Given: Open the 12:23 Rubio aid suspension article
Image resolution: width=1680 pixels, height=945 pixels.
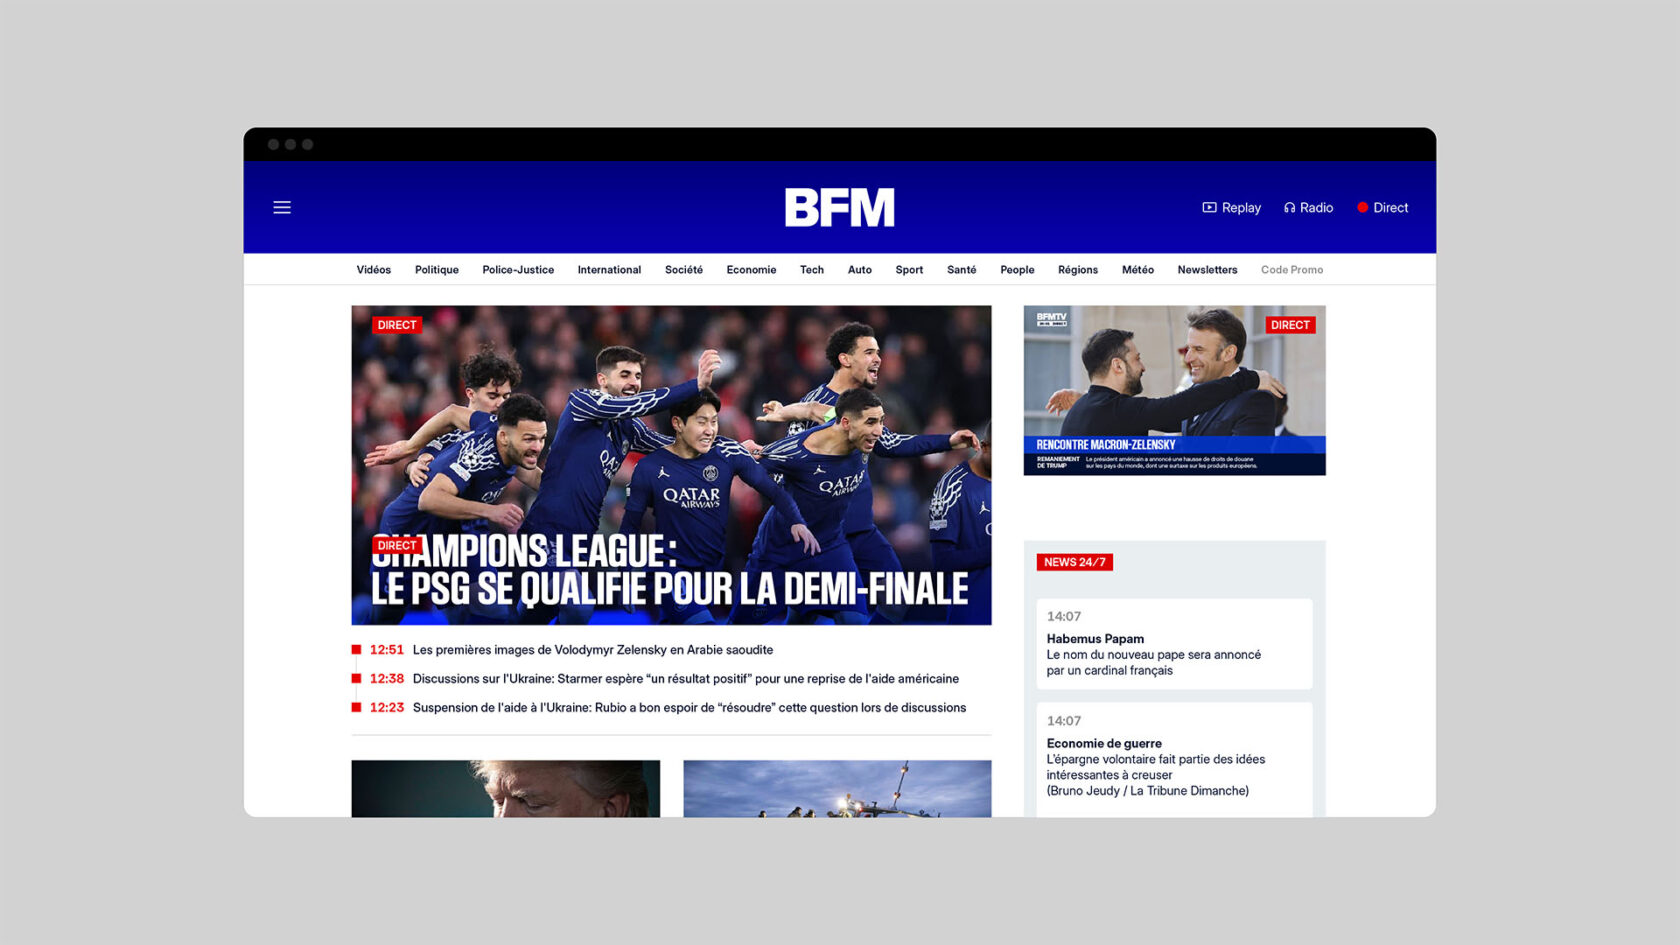Looking at the screenshot, I should pyautogui.click(x=668, y=708).
